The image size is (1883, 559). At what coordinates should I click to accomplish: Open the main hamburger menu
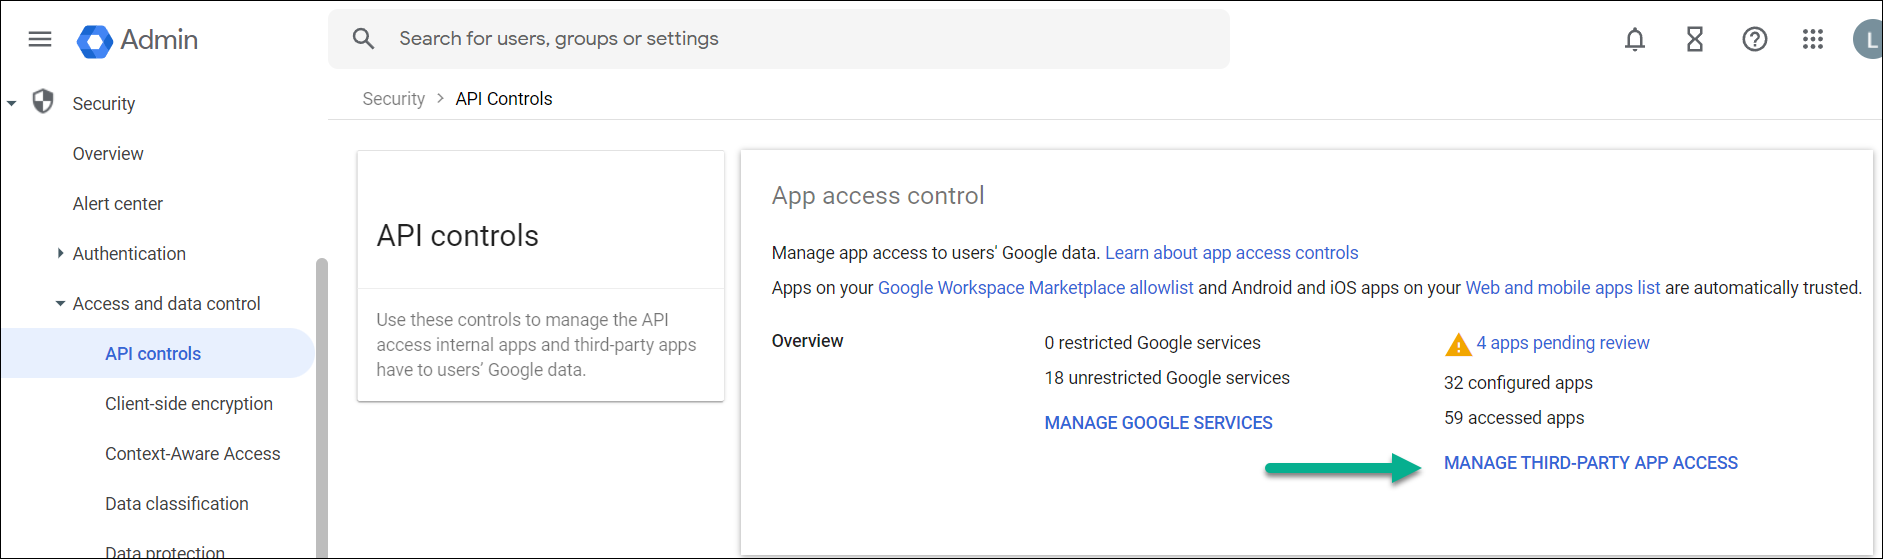[x=40, y=39]
